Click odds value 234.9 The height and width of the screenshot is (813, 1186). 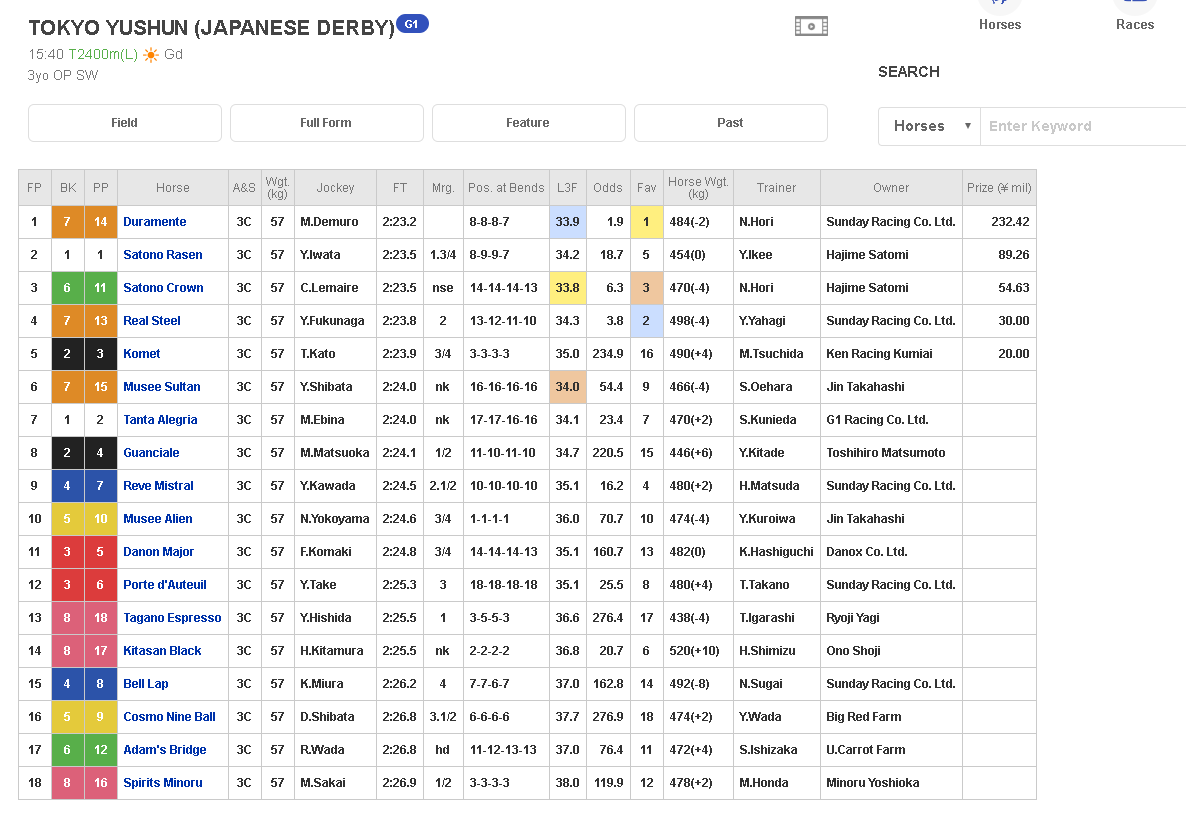[x=607, y=354]
